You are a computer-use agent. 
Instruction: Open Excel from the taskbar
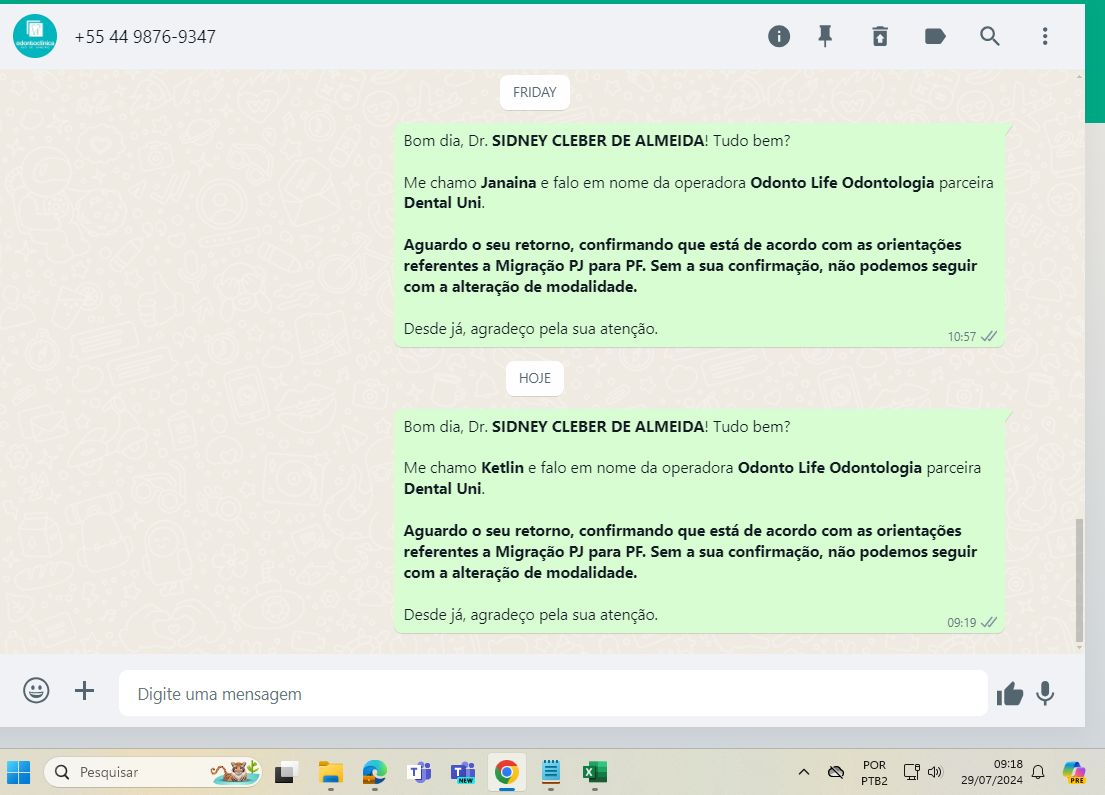(x=595, y=772)
